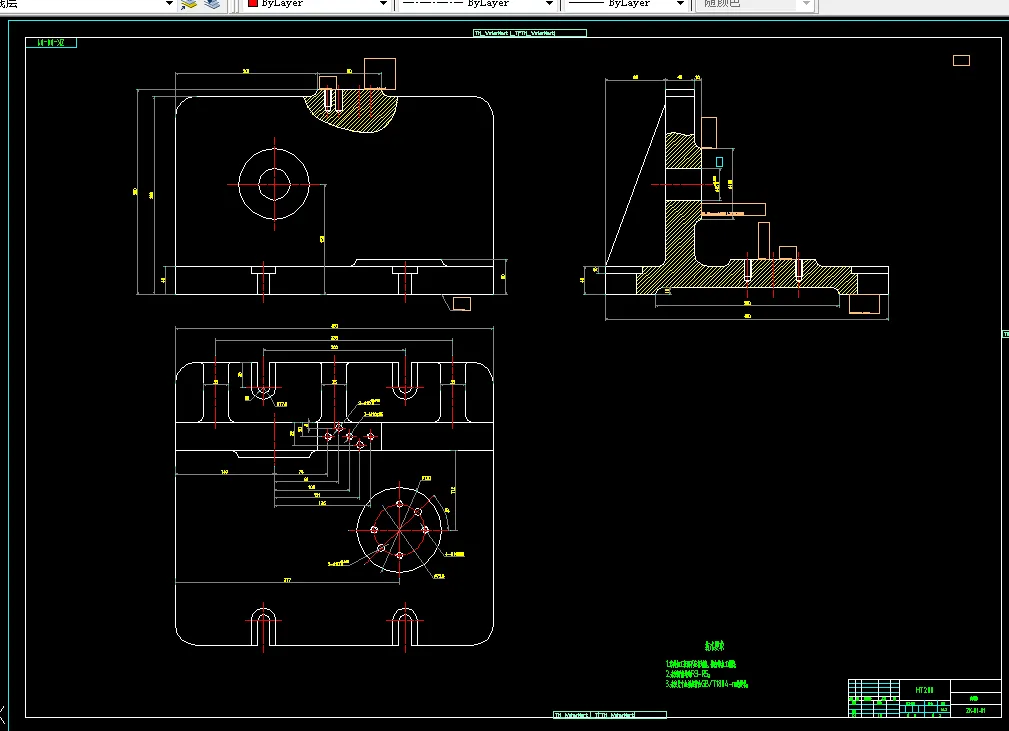The height and width of the screenshot is (731, 1009).
Task: Expand the color control ByLayer dropdown arrow
Action: click(x=382, y=4)
